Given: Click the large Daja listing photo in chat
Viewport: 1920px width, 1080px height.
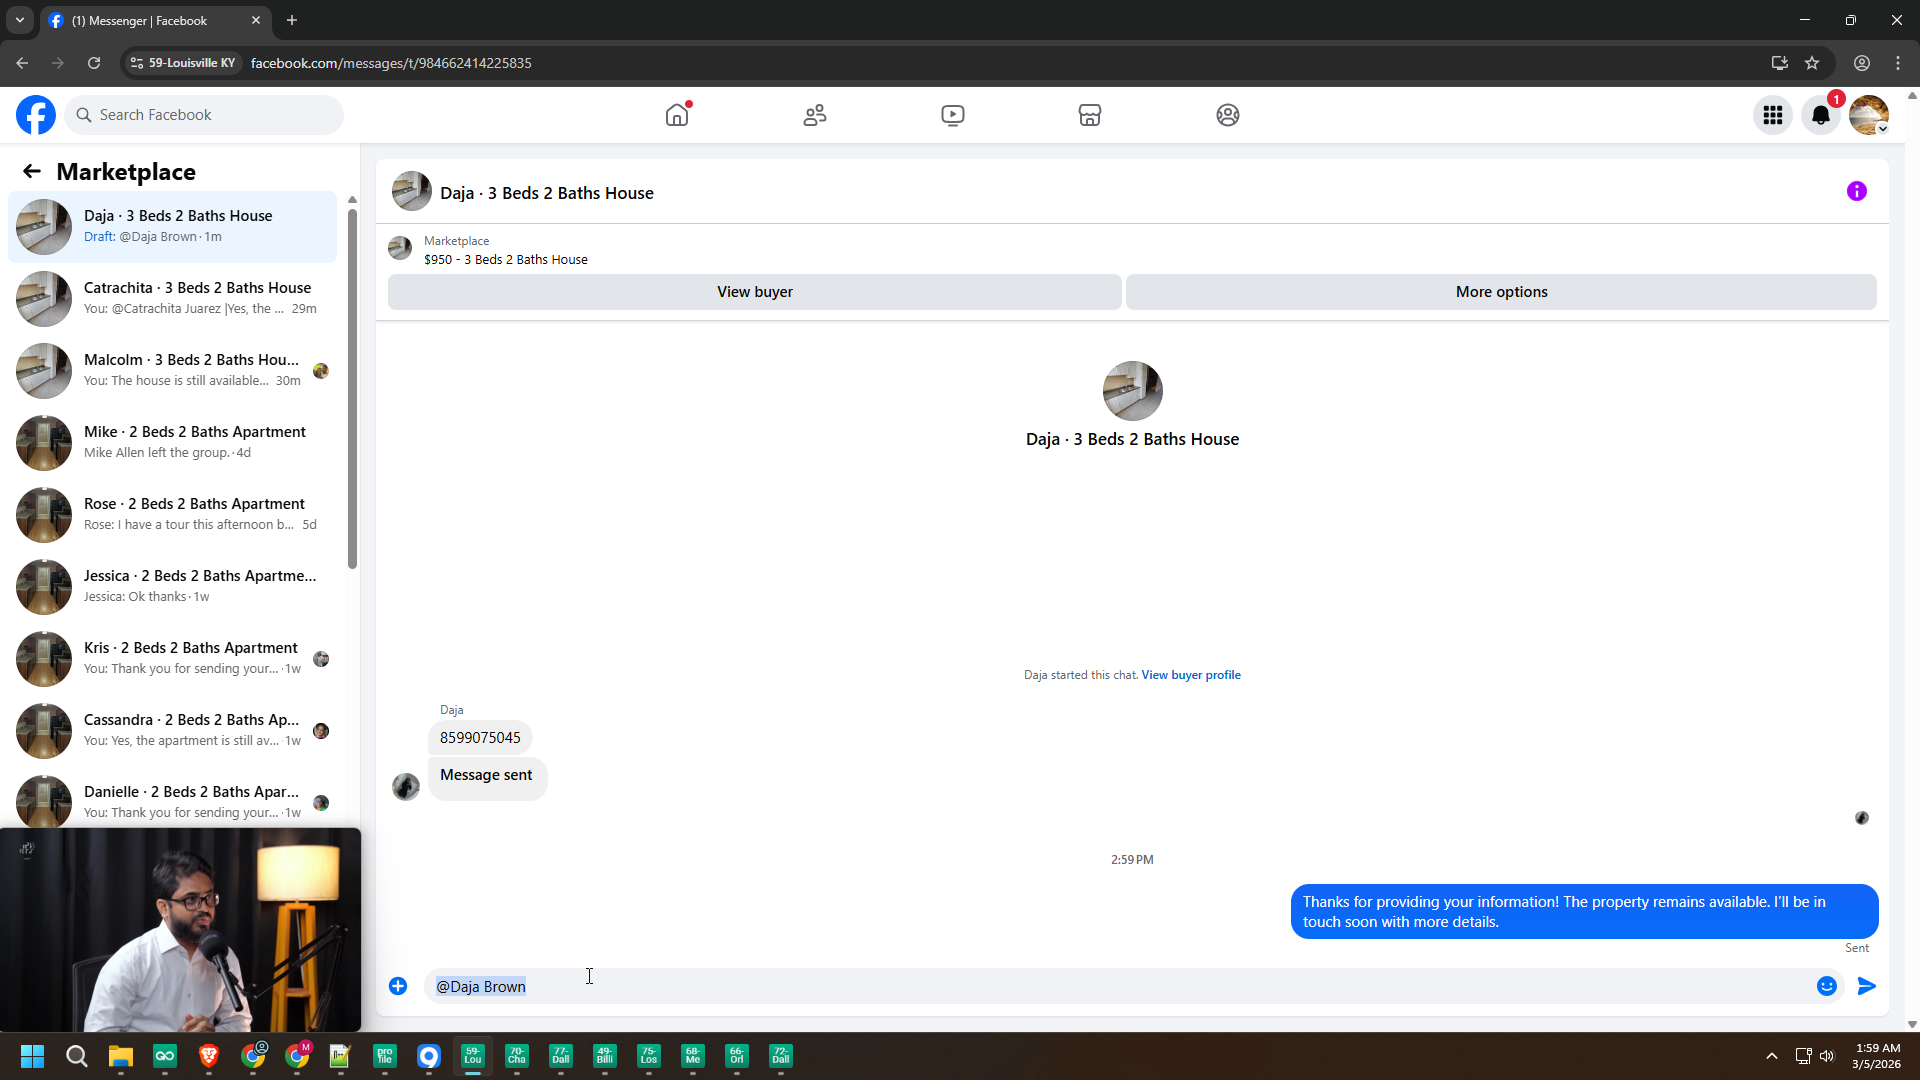Looking at the screenshot, I should (x=1132, y=391).
